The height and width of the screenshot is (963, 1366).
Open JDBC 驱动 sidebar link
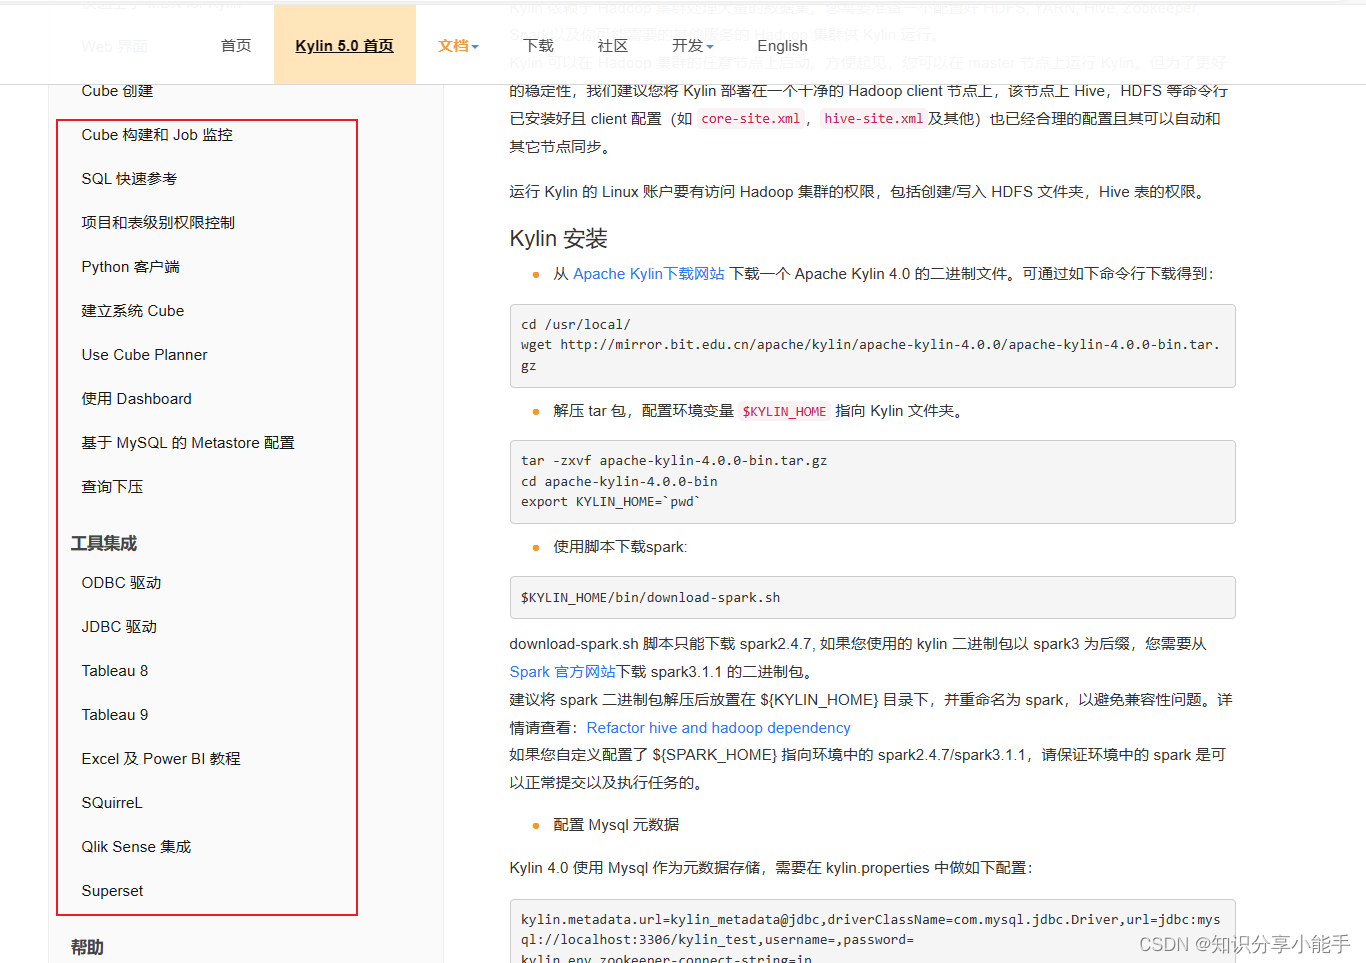(119, 627)
